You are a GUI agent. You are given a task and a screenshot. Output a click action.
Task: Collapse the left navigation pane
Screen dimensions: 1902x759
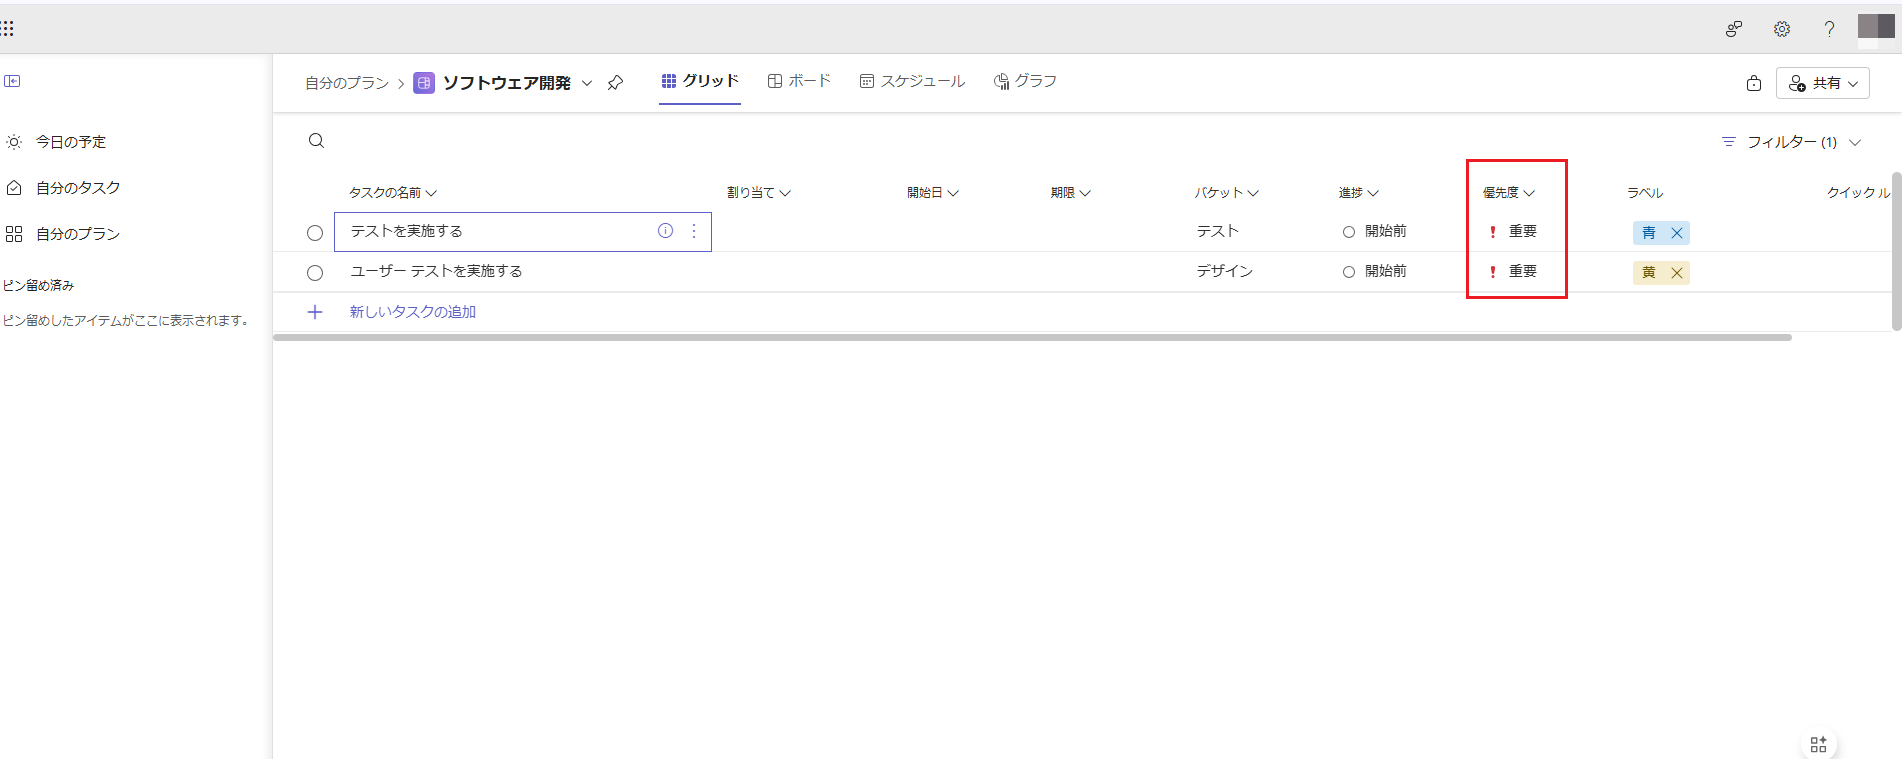pyautogui.click(x=12, y=81)
